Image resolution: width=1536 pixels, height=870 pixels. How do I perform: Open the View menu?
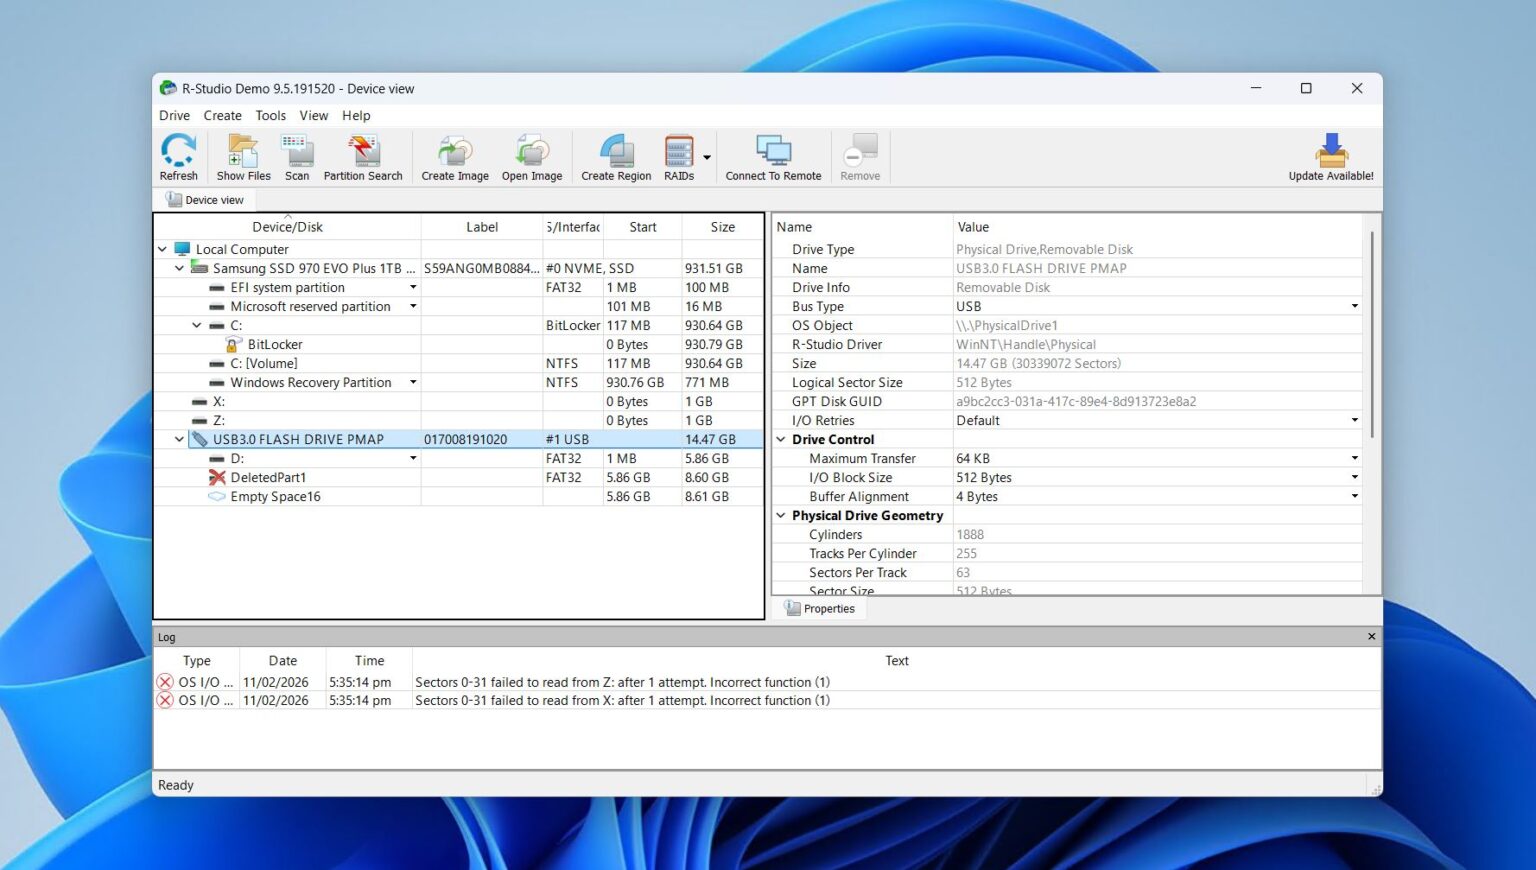tap(313, 115)
